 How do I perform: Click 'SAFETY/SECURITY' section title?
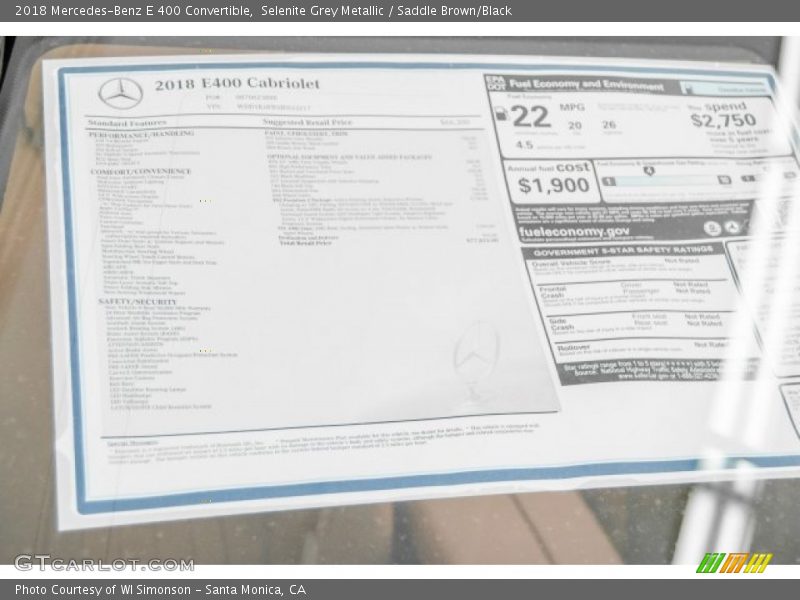point(137,302)
